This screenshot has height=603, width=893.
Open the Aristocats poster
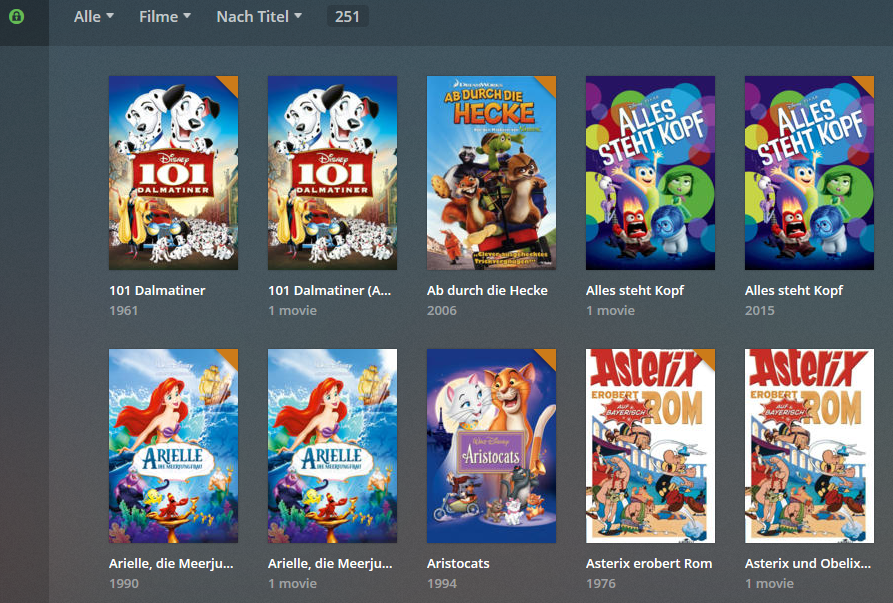[491, 446]
